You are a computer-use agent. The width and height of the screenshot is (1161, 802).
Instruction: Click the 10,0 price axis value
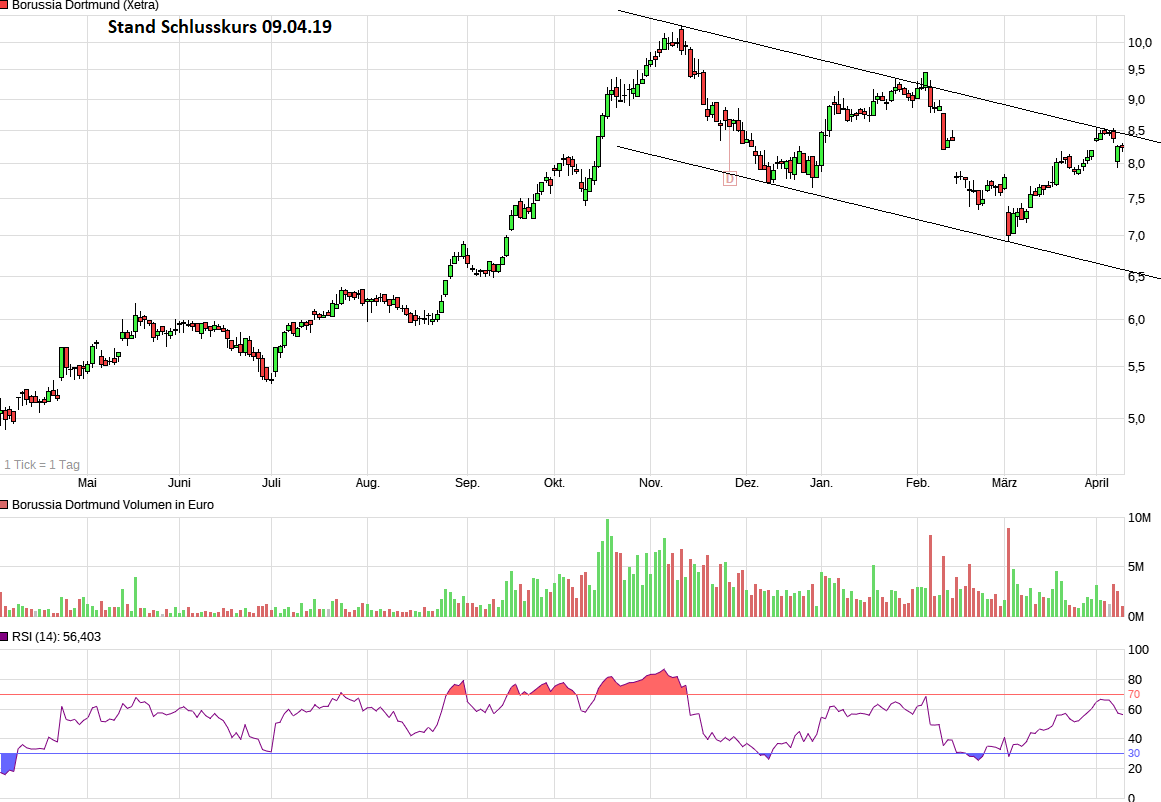(1140, 43)
